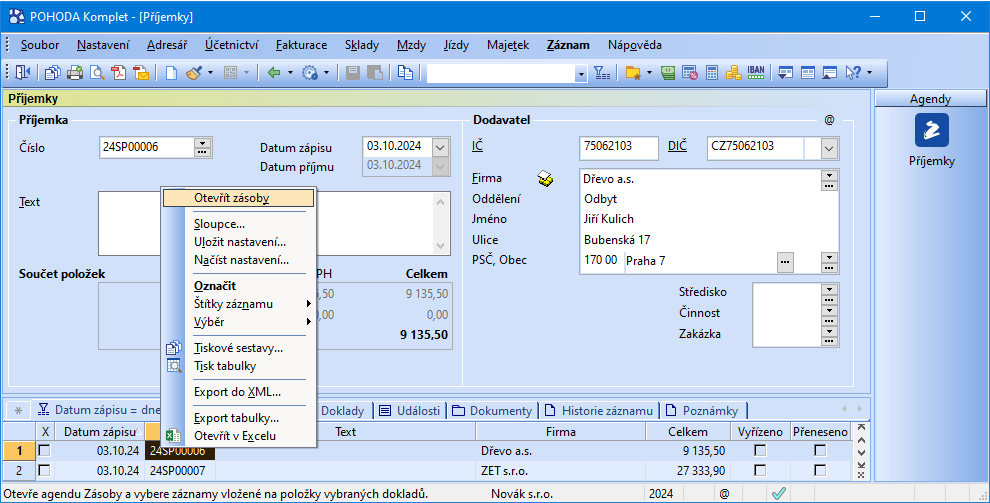Choose Export do XML... menu entry
The height and width of the screenshot is (503, 990).
click(x=237, y=392)
